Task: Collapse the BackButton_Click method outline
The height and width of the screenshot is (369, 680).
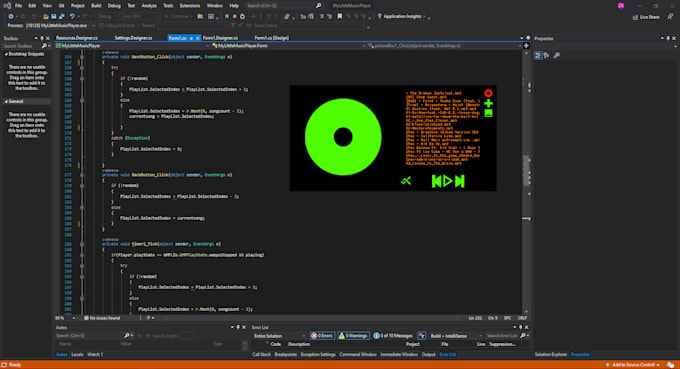Action: click(x=82, y=175)
